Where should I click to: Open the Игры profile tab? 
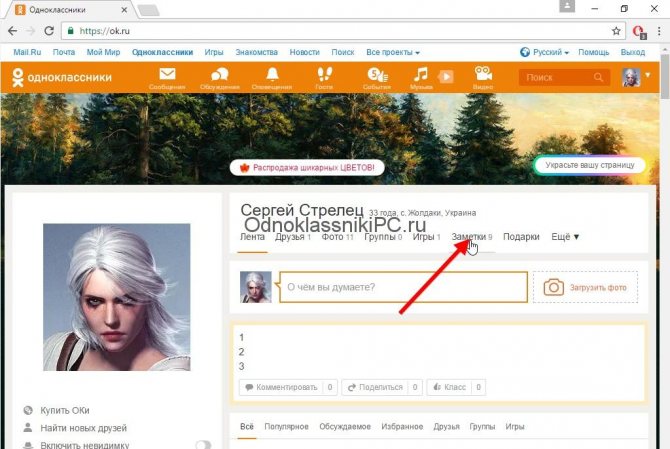(426, 237)
